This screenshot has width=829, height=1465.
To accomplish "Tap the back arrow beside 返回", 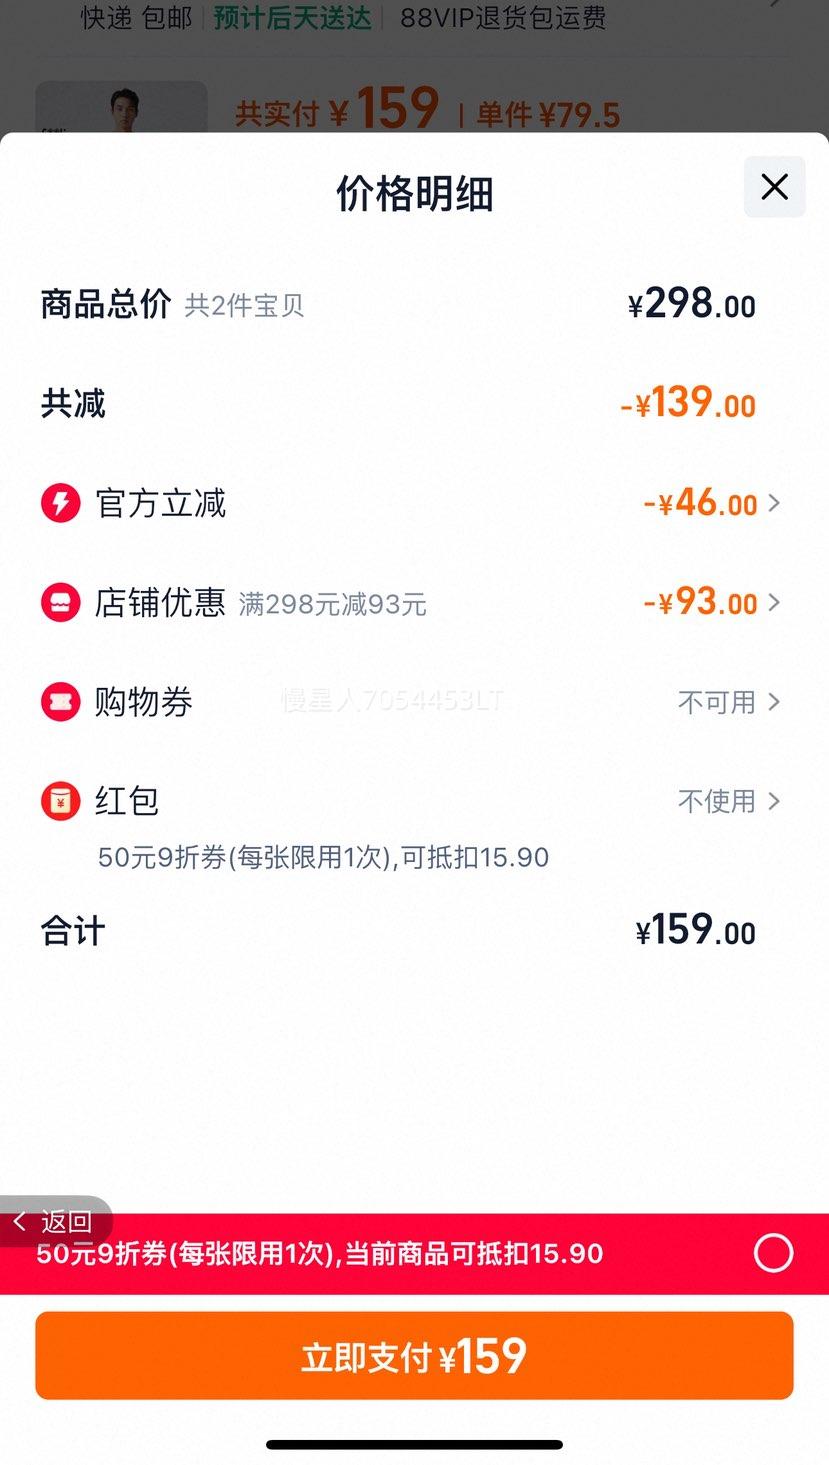I will pyautogui.click(x=19, y=1221).
